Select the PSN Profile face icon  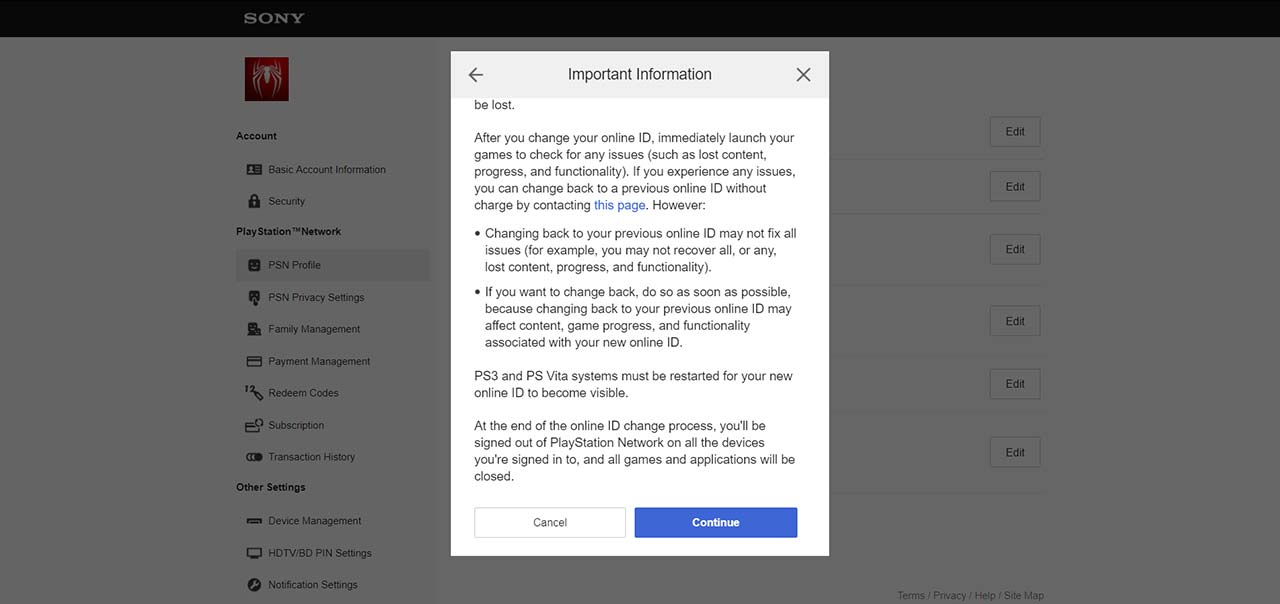(x=254, y=265)
